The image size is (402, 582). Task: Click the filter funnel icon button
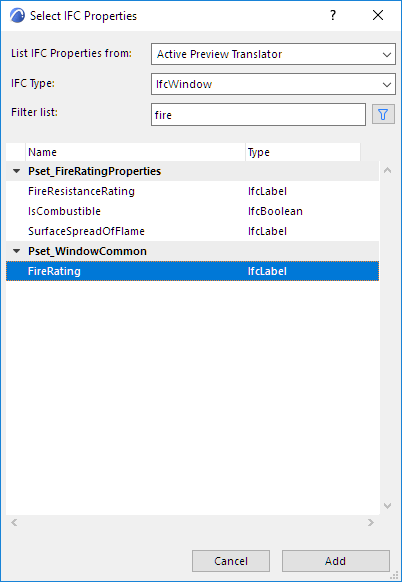[383, 115]
